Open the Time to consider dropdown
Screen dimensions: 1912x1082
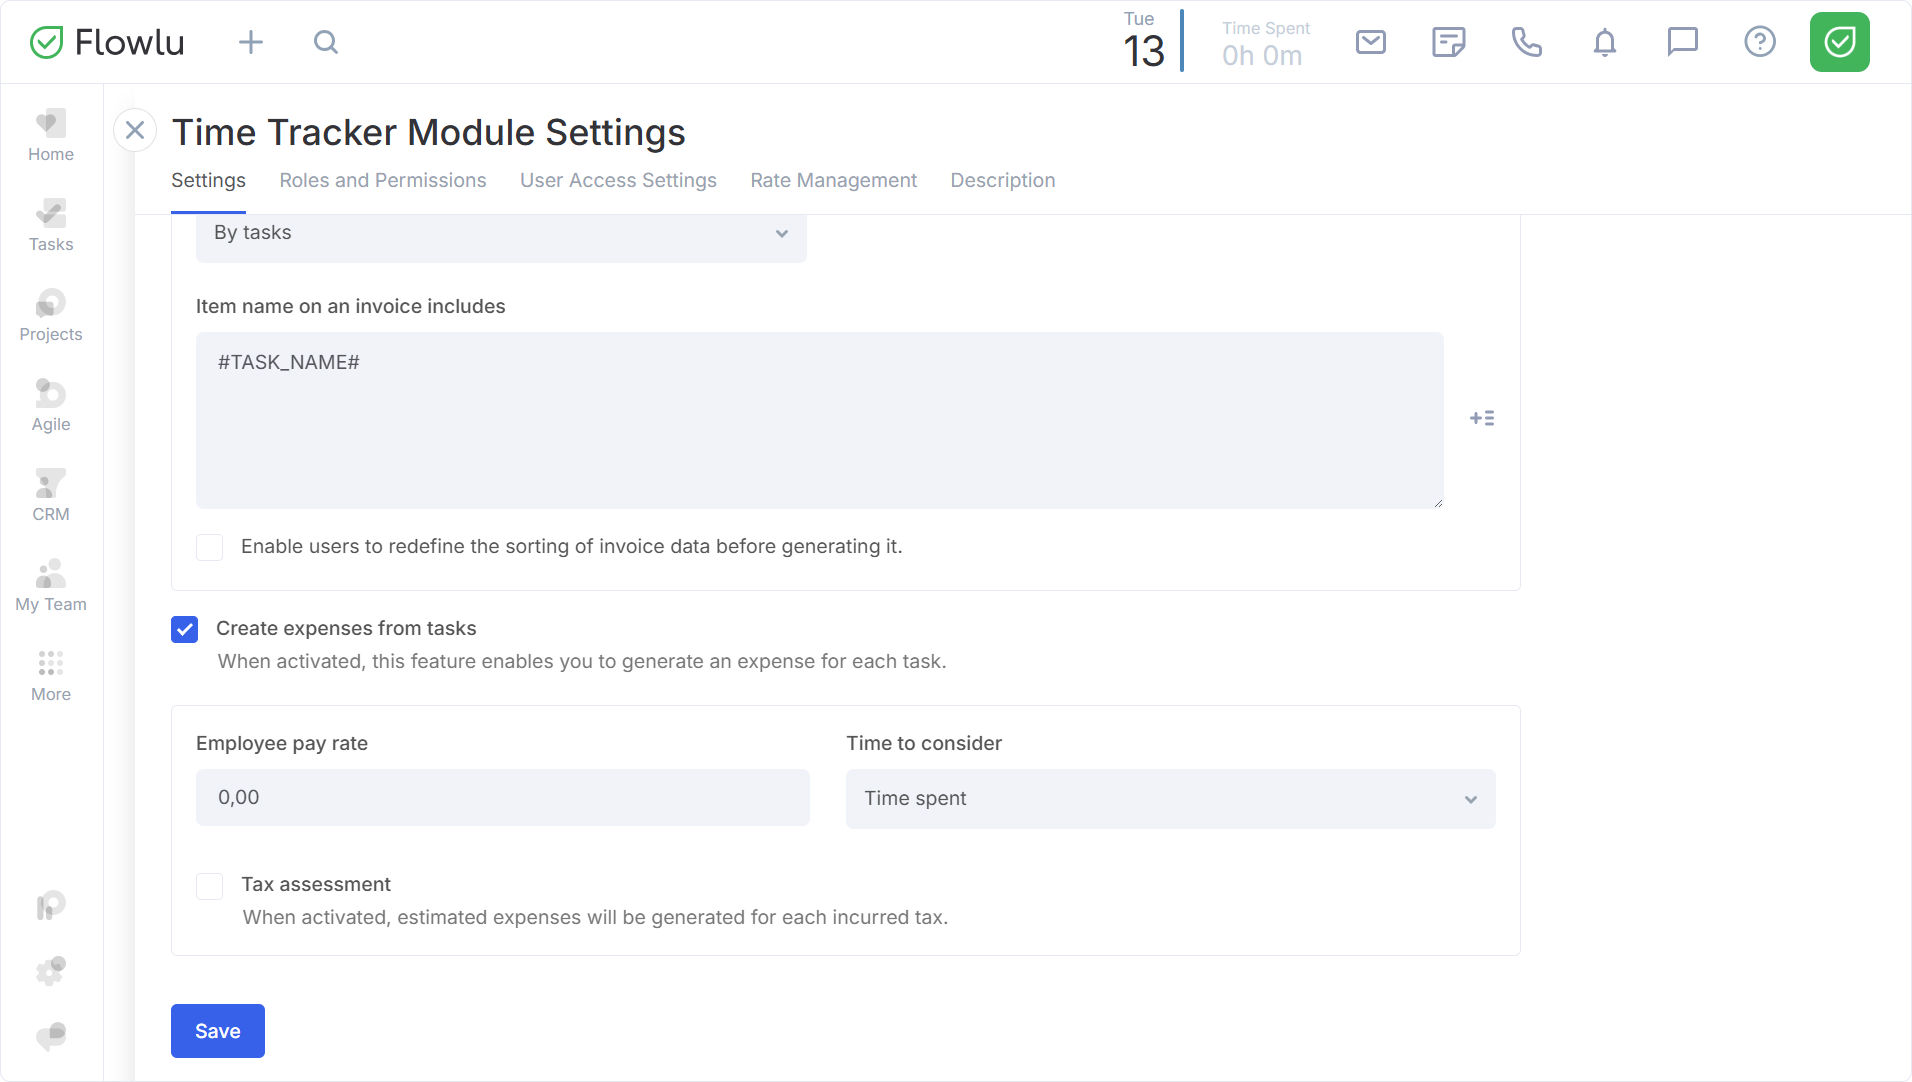(1170, 798)
